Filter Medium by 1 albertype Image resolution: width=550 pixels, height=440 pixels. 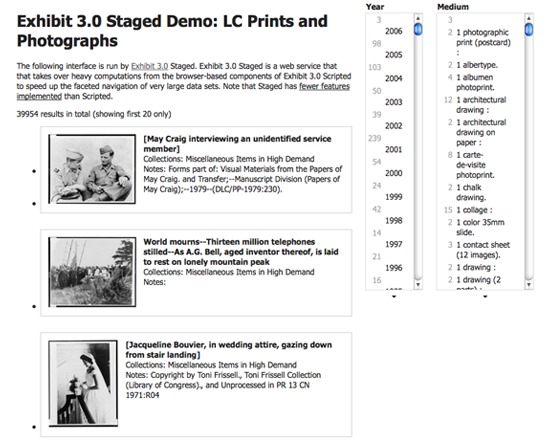[477, 65]
